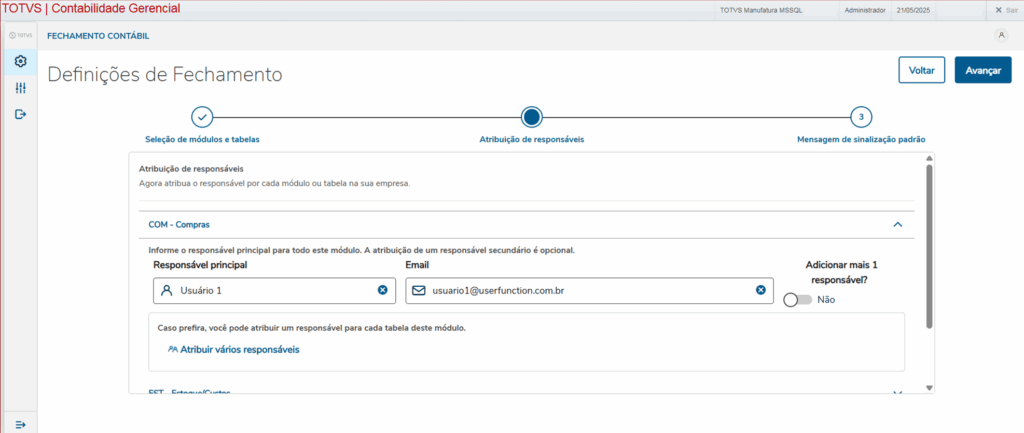The width and height of the screenshot is (1024, 433).
Task: Click the vertical scrollbar thumb of the panel
Action: point(929,246)
